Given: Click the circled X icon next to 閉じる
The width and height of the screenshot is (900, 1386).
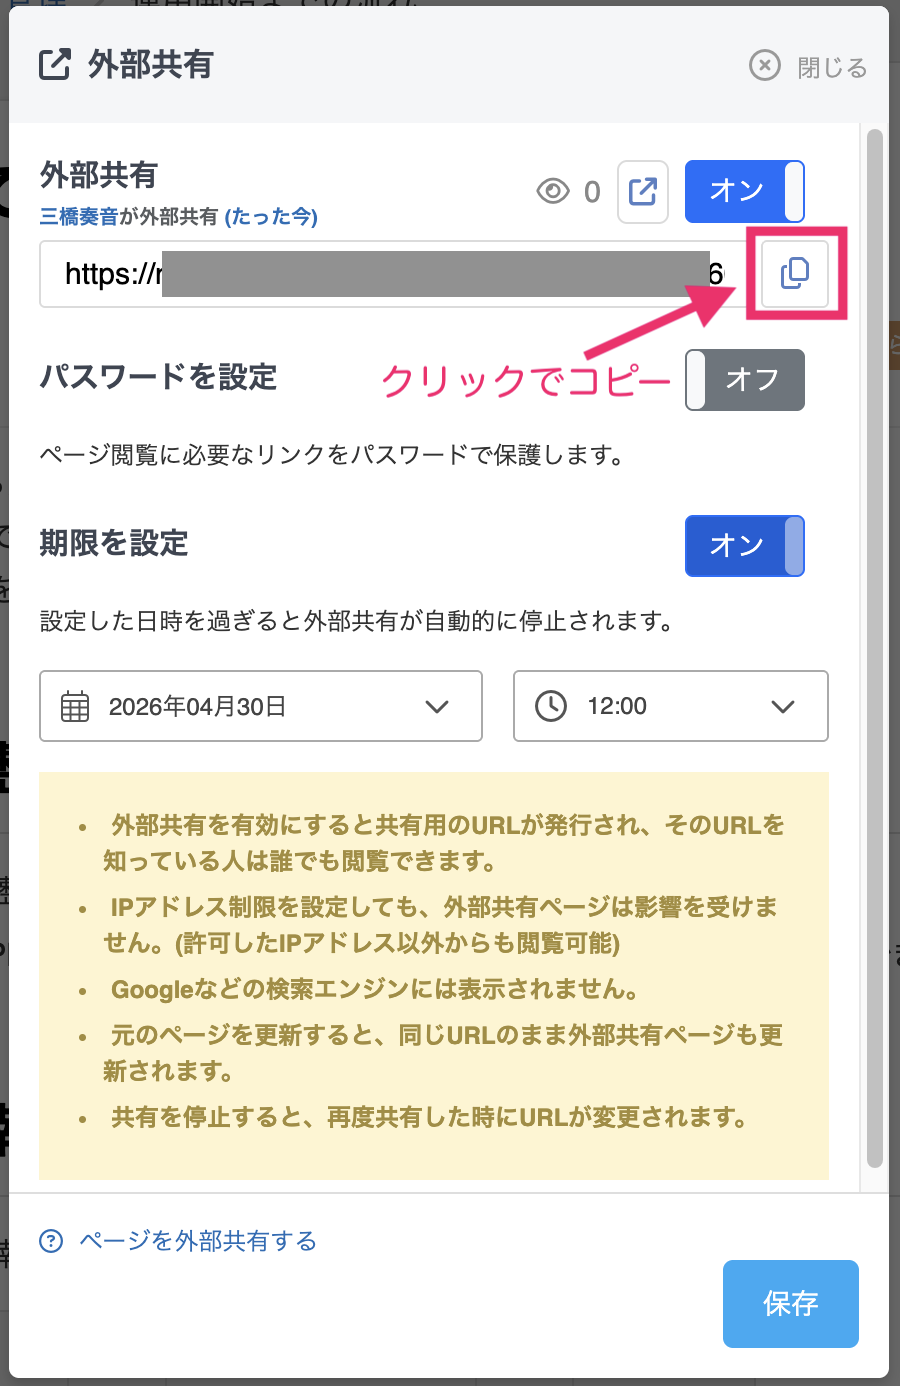Looking at the screenshot, I should [x=765, y=65].
